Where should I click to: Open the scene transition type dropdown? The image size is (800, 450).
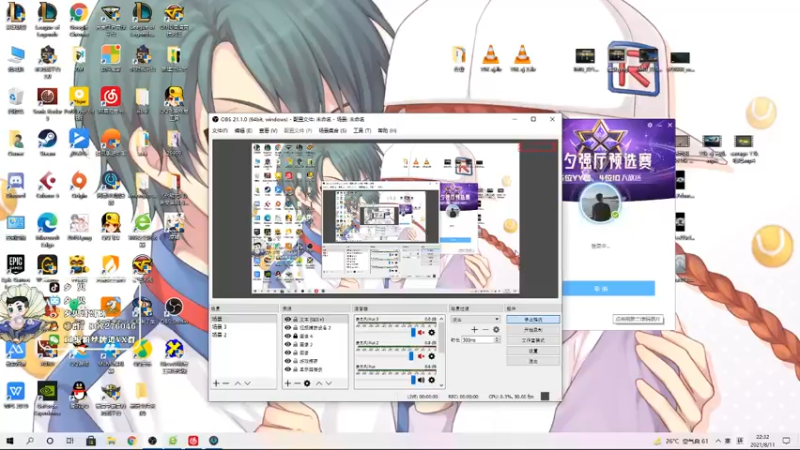pyautogui.click(x=476, y=319)
